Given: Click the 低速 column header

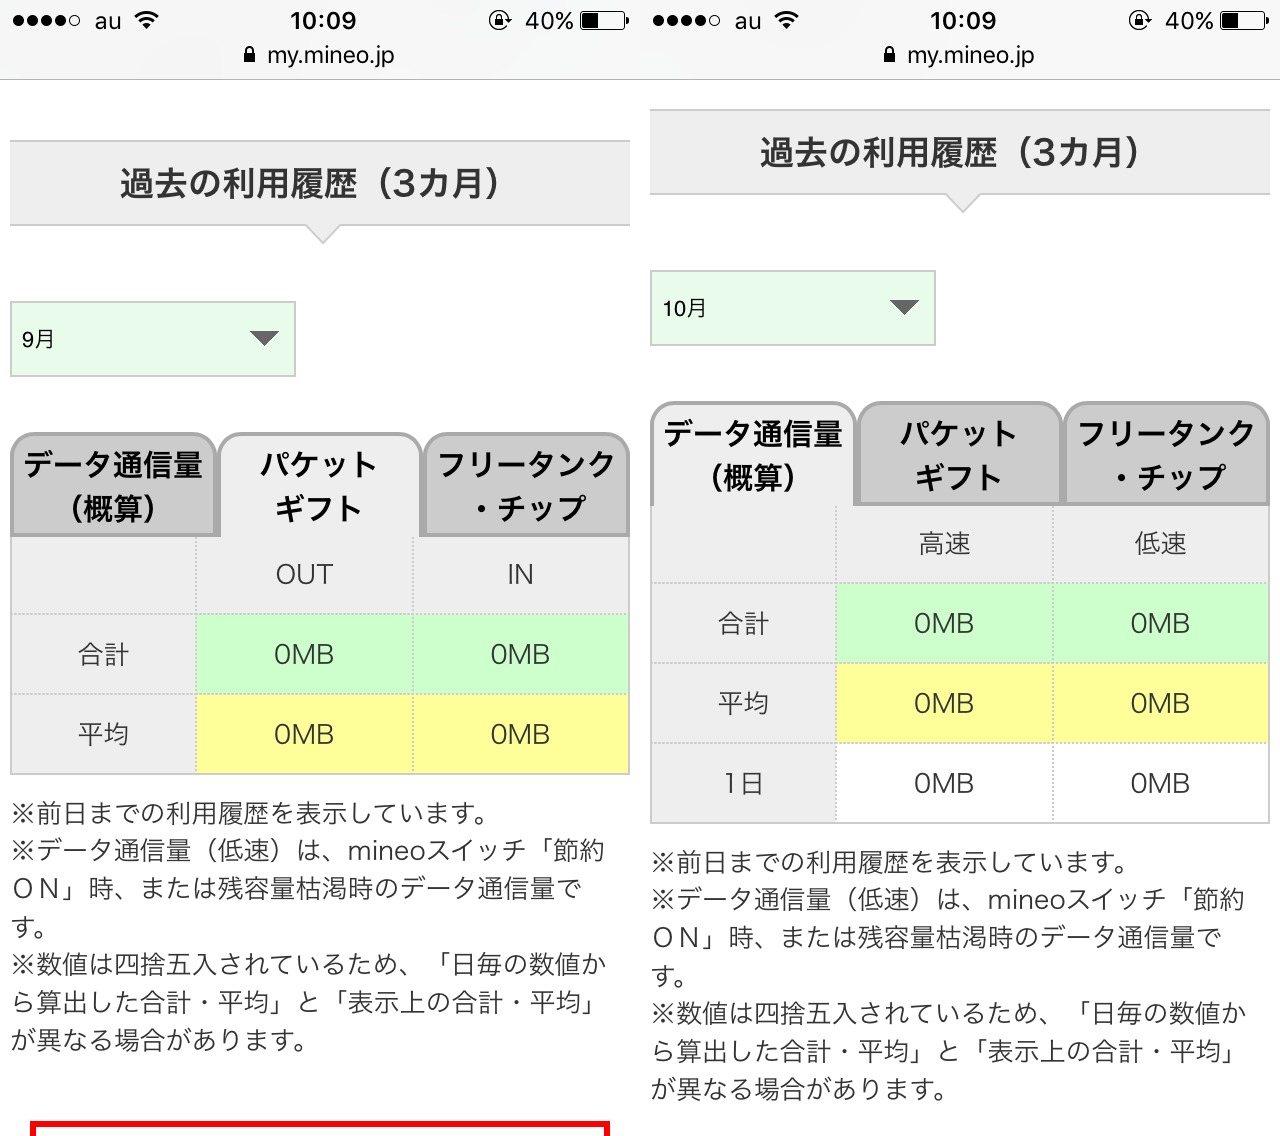Looking at the screenshot, I should point(1160,544).
